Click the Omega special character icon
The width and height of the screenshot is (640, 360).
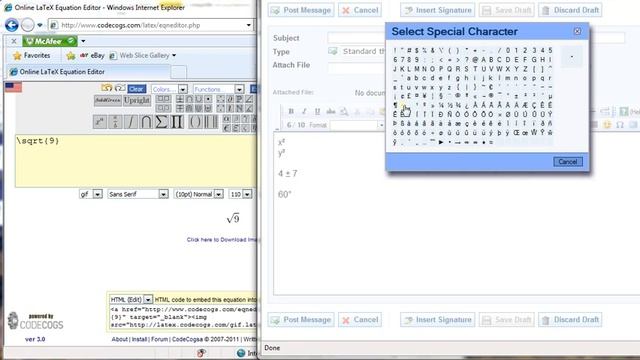[620, 125]
